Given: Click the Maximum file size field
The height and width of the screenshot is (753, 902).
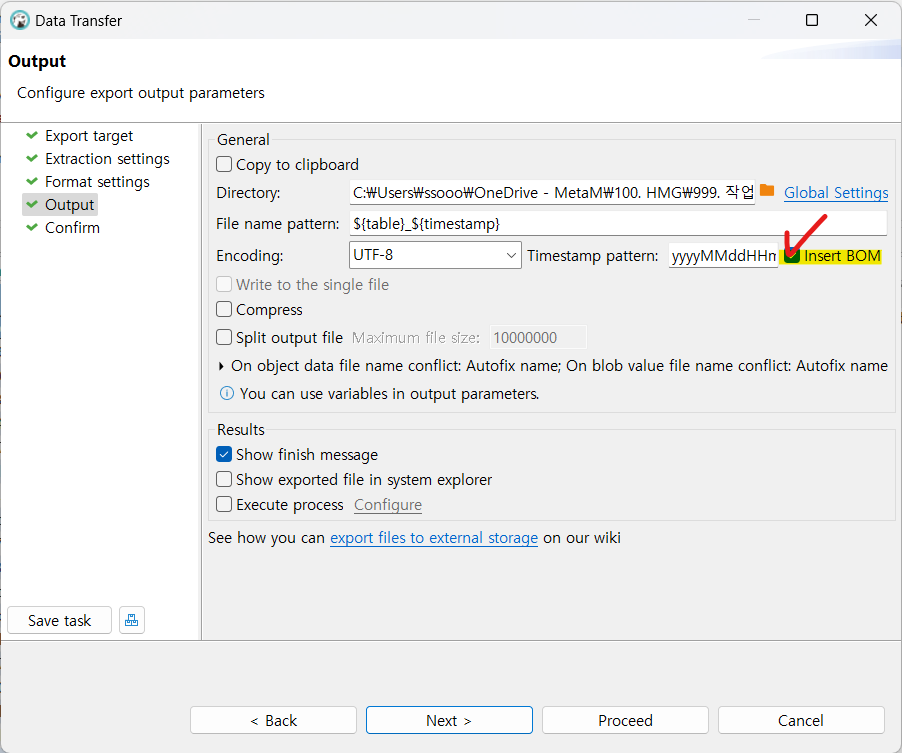Looking at the screenshot, I should click(538, 337).
